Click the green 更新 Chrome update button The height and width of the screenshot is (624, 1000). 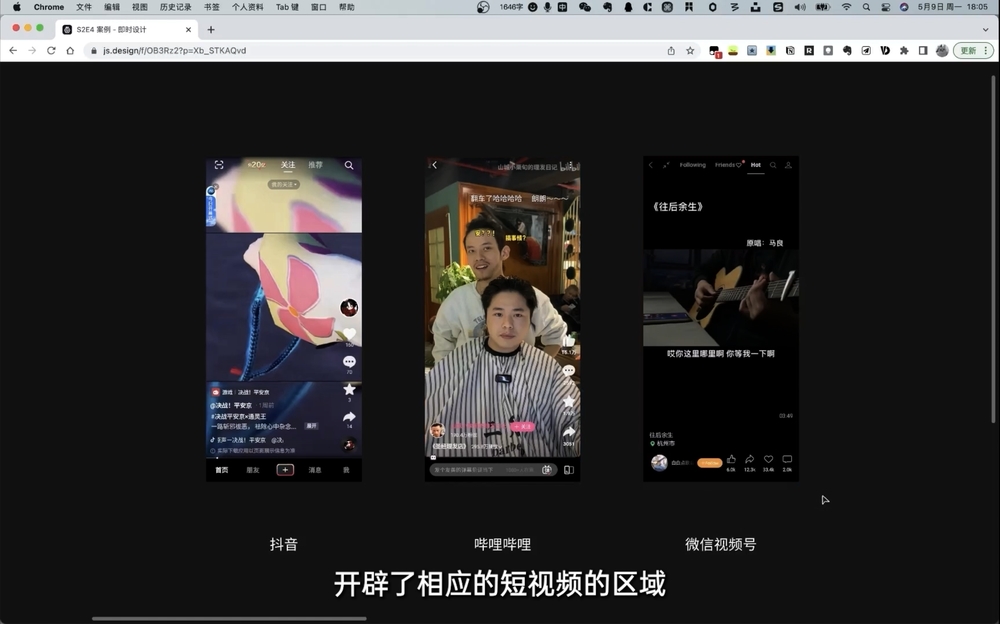[973, 50]
